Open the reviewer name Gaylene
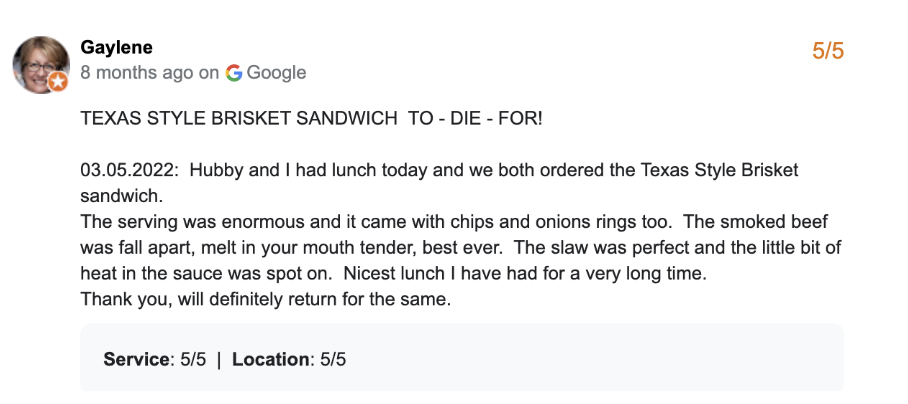Screen dimensions: 908x404 click(116, 48)
